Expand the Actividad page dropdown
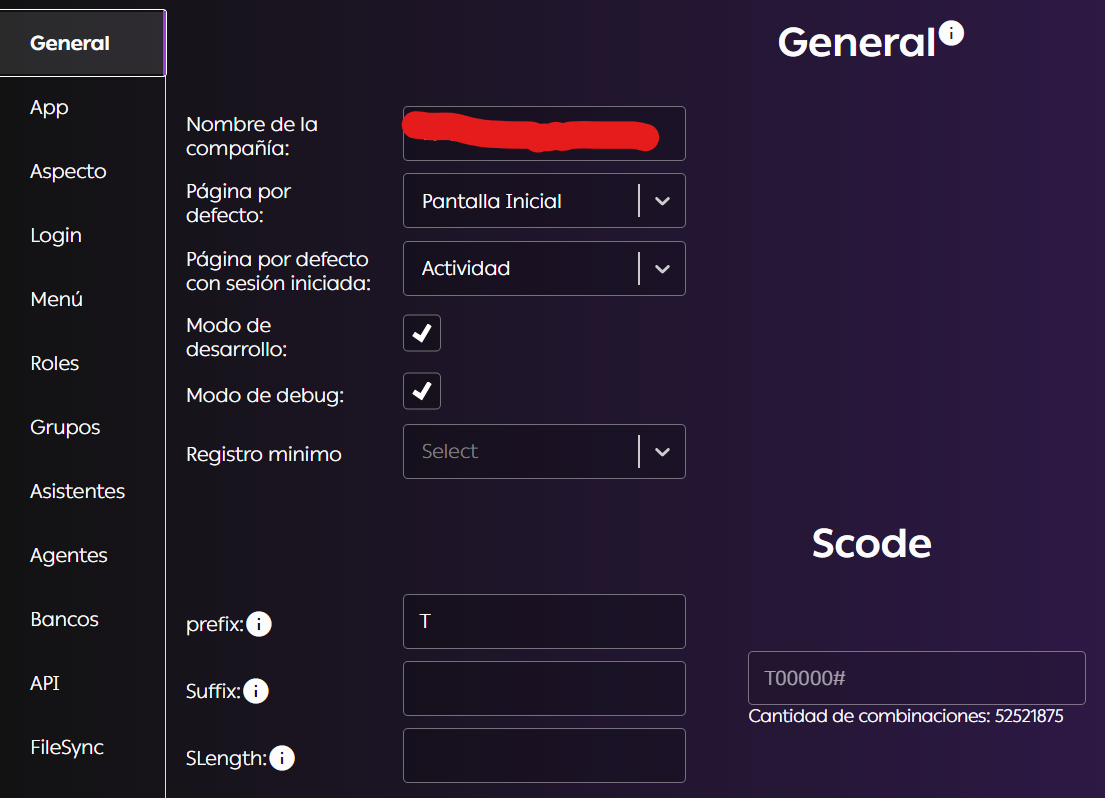 pyautogui.click(x=544, y=269)
